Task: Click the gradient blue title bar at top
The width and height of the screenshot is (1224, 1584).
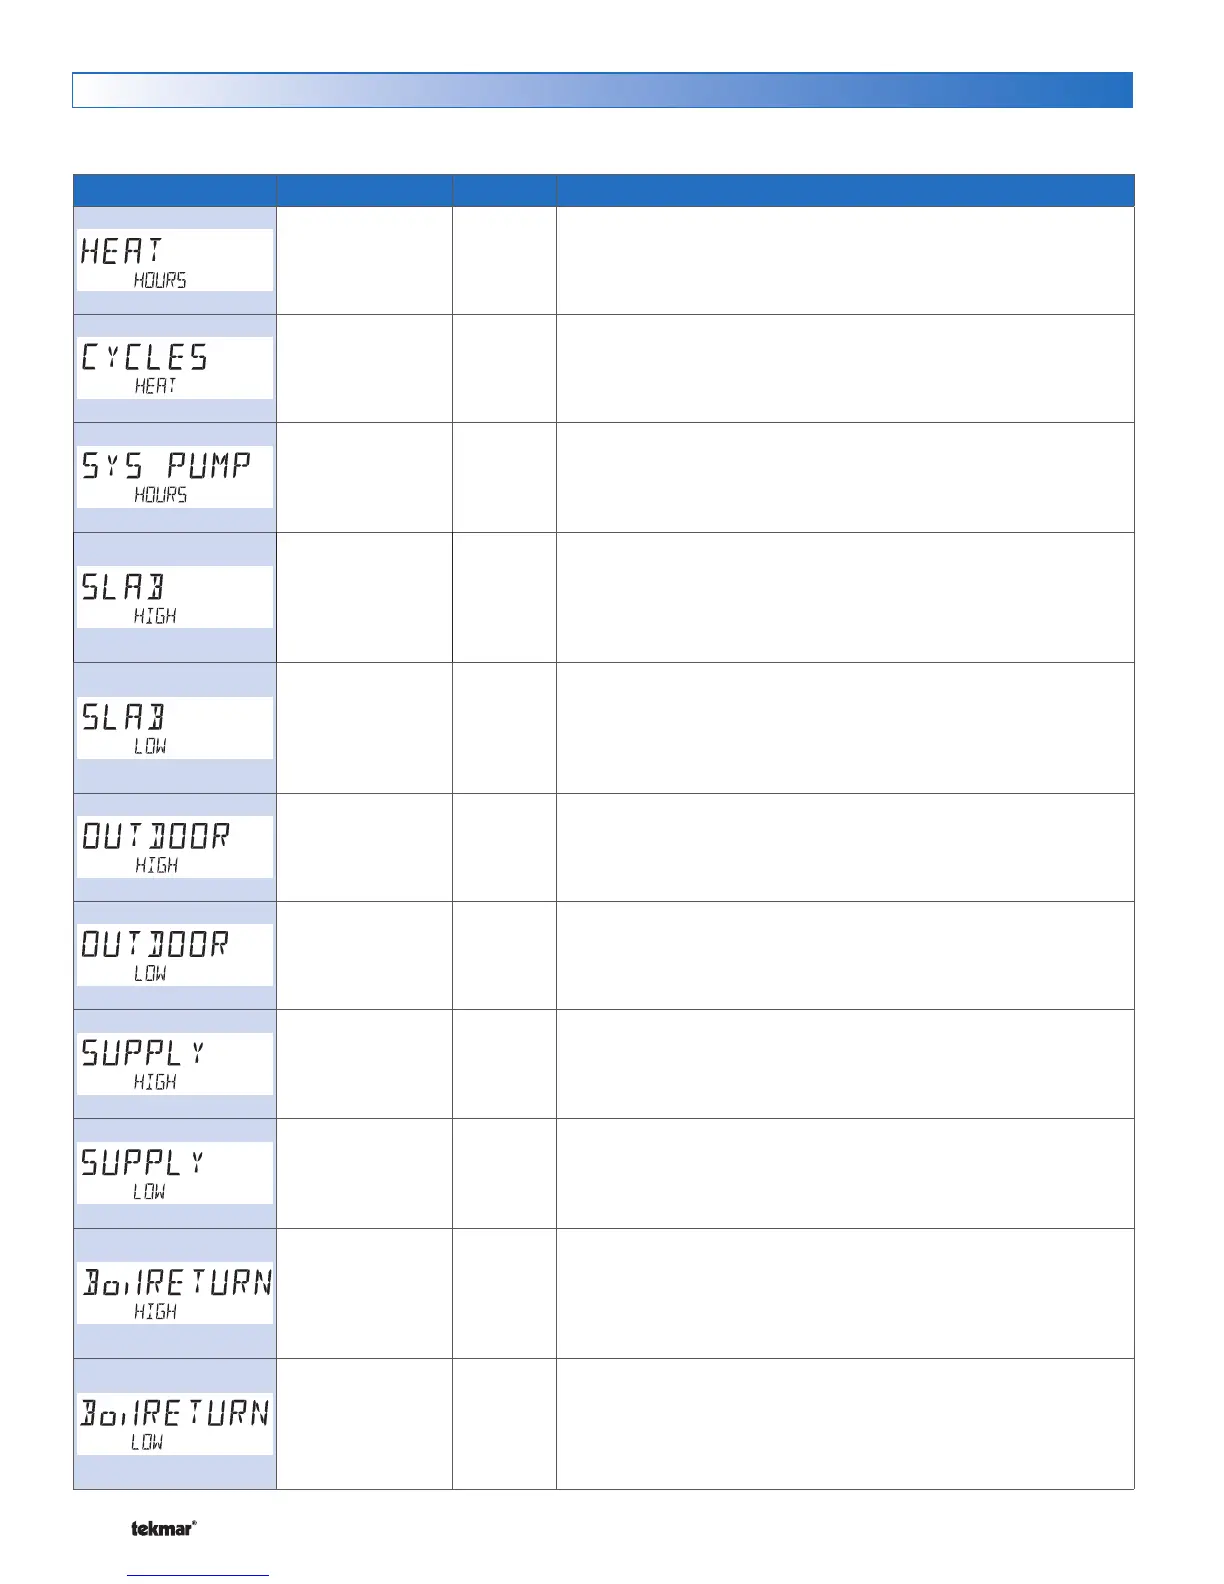Action: [x=602, y=90]
